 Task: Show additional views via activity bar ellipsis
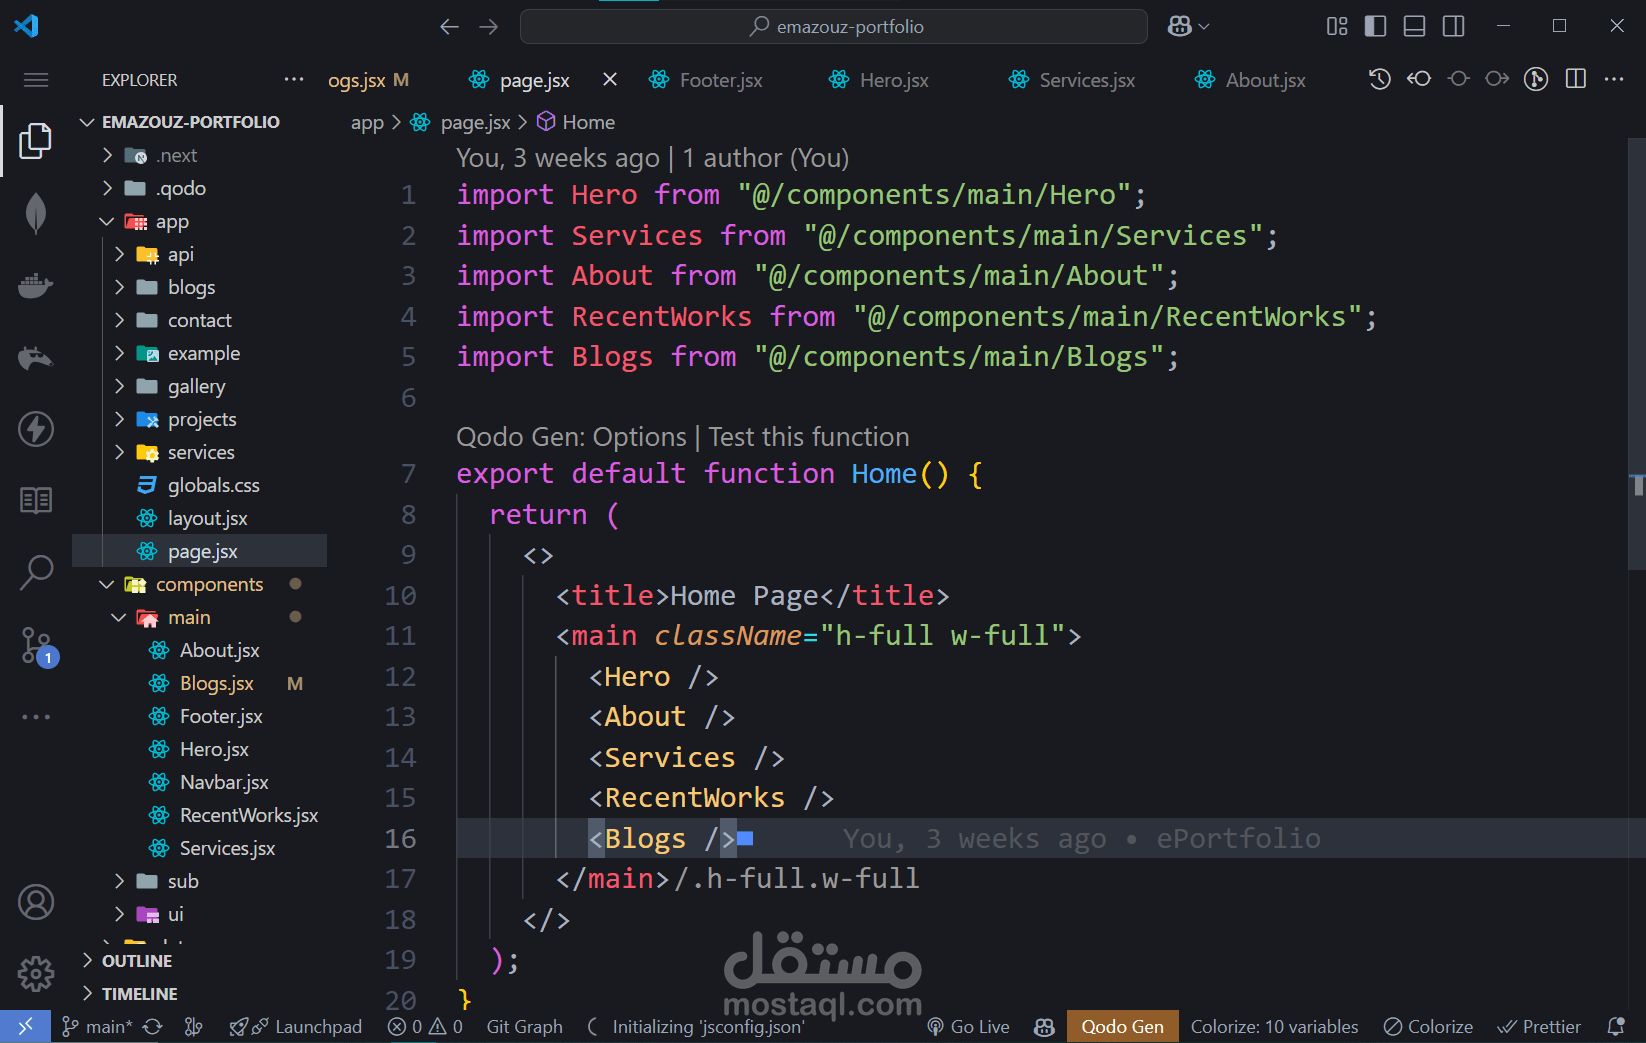pos(36,717)
